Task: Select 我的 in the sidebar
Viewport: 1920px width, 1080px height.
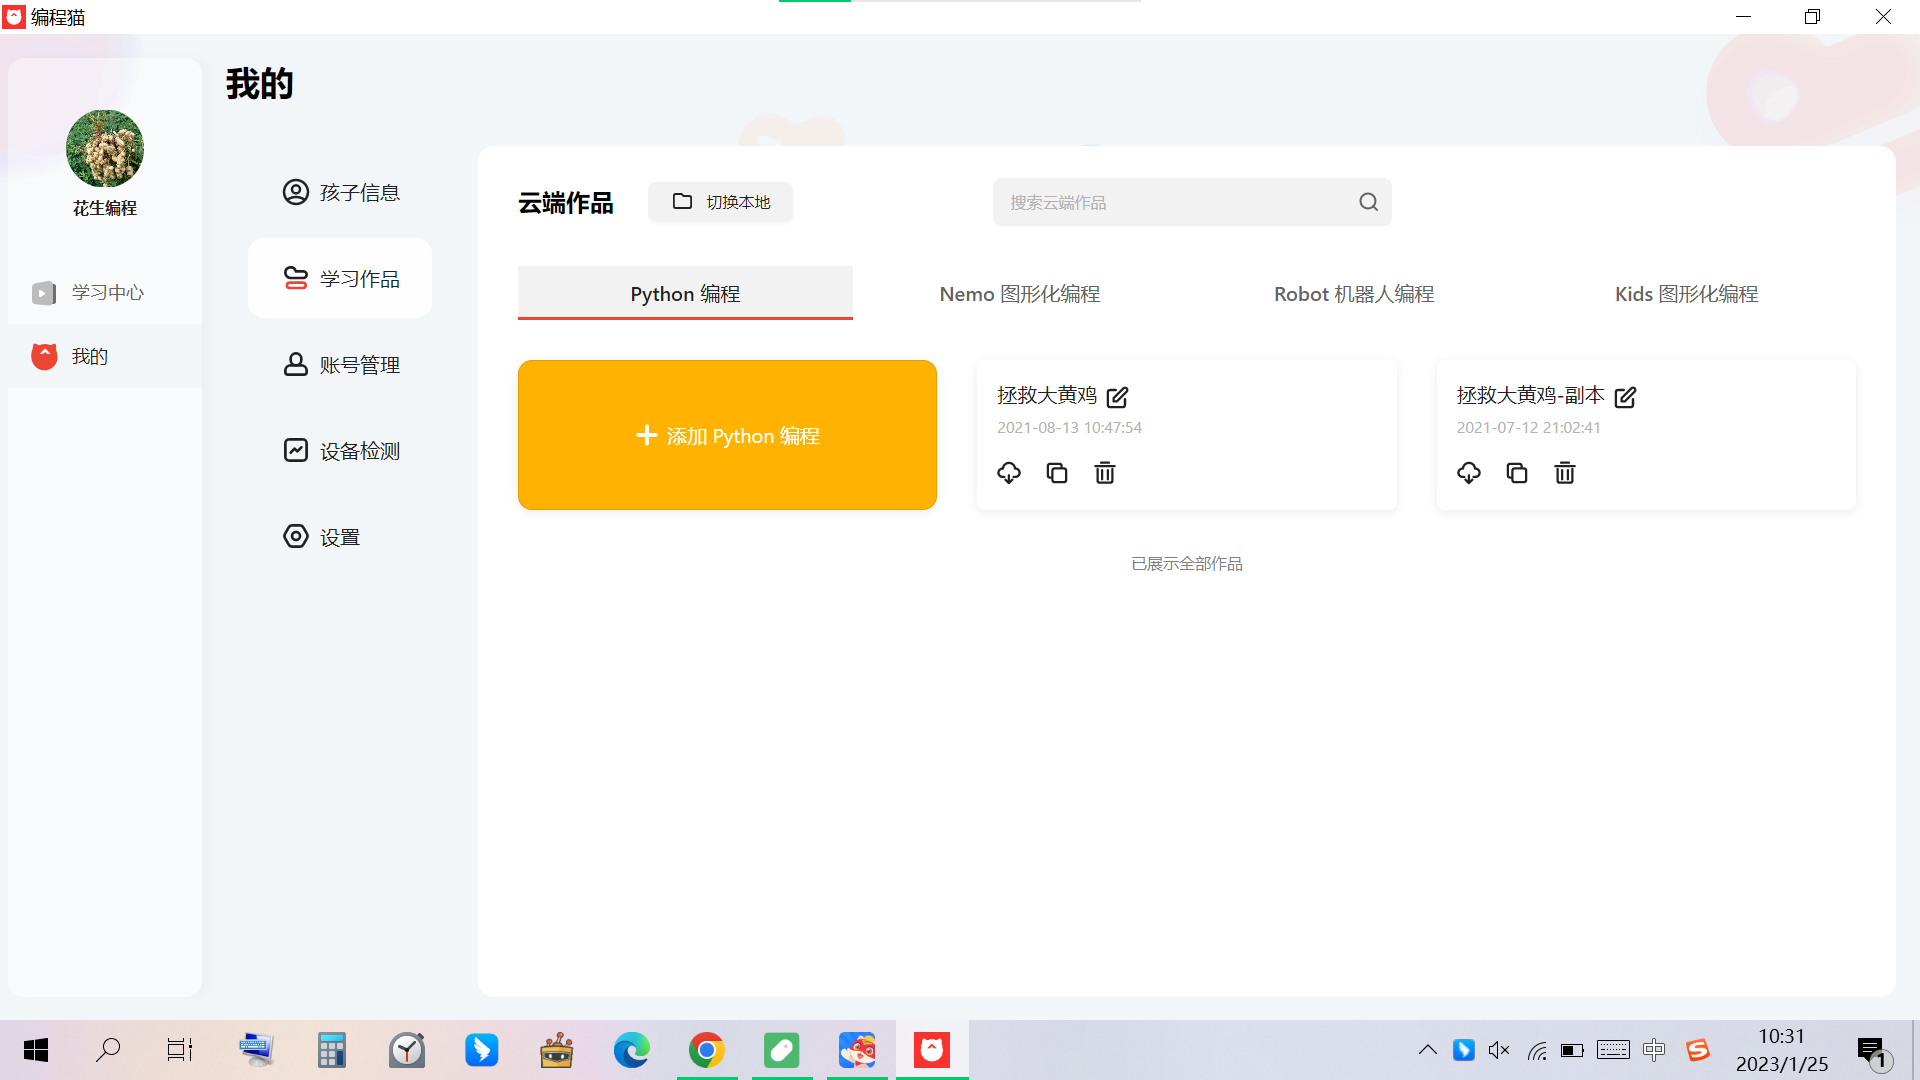Action: pyautogui.click(x=105, y=356)
